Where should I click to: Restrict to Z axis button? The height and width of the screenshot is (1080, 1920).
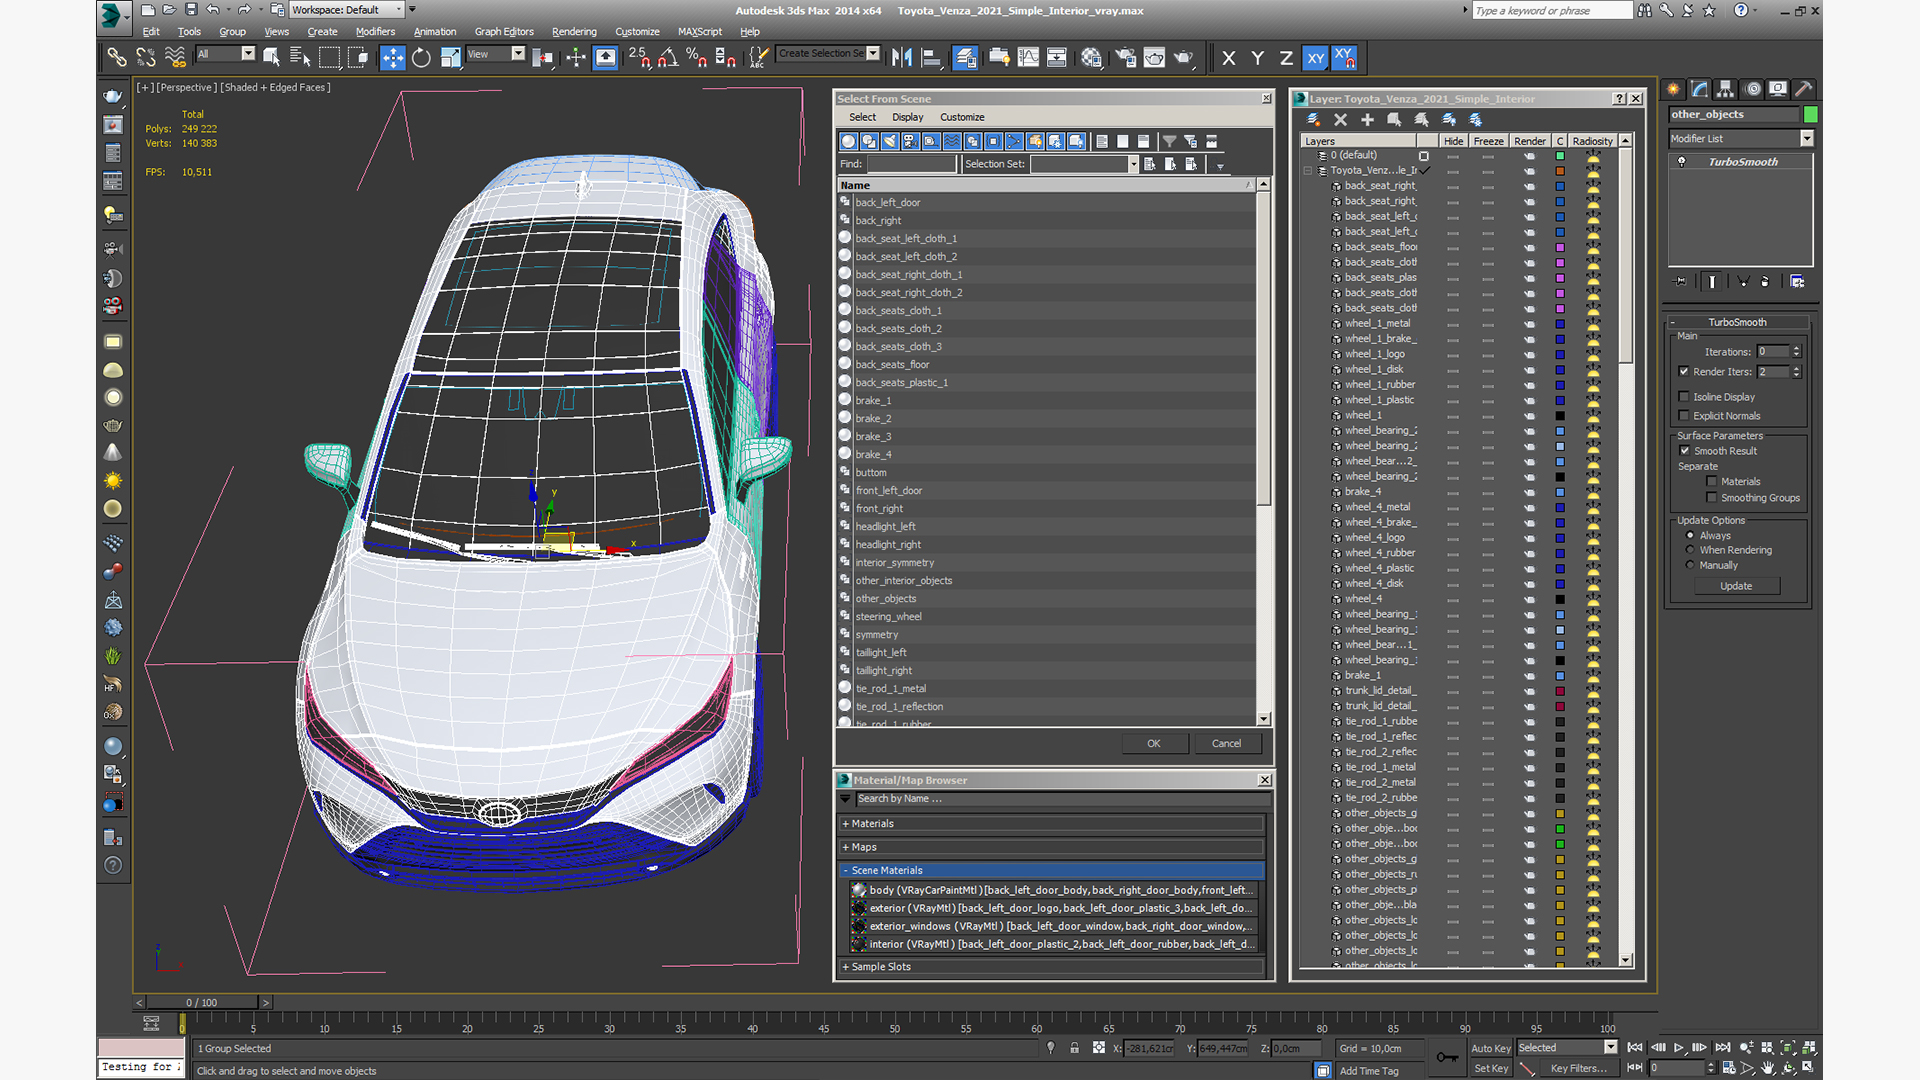1286,58
